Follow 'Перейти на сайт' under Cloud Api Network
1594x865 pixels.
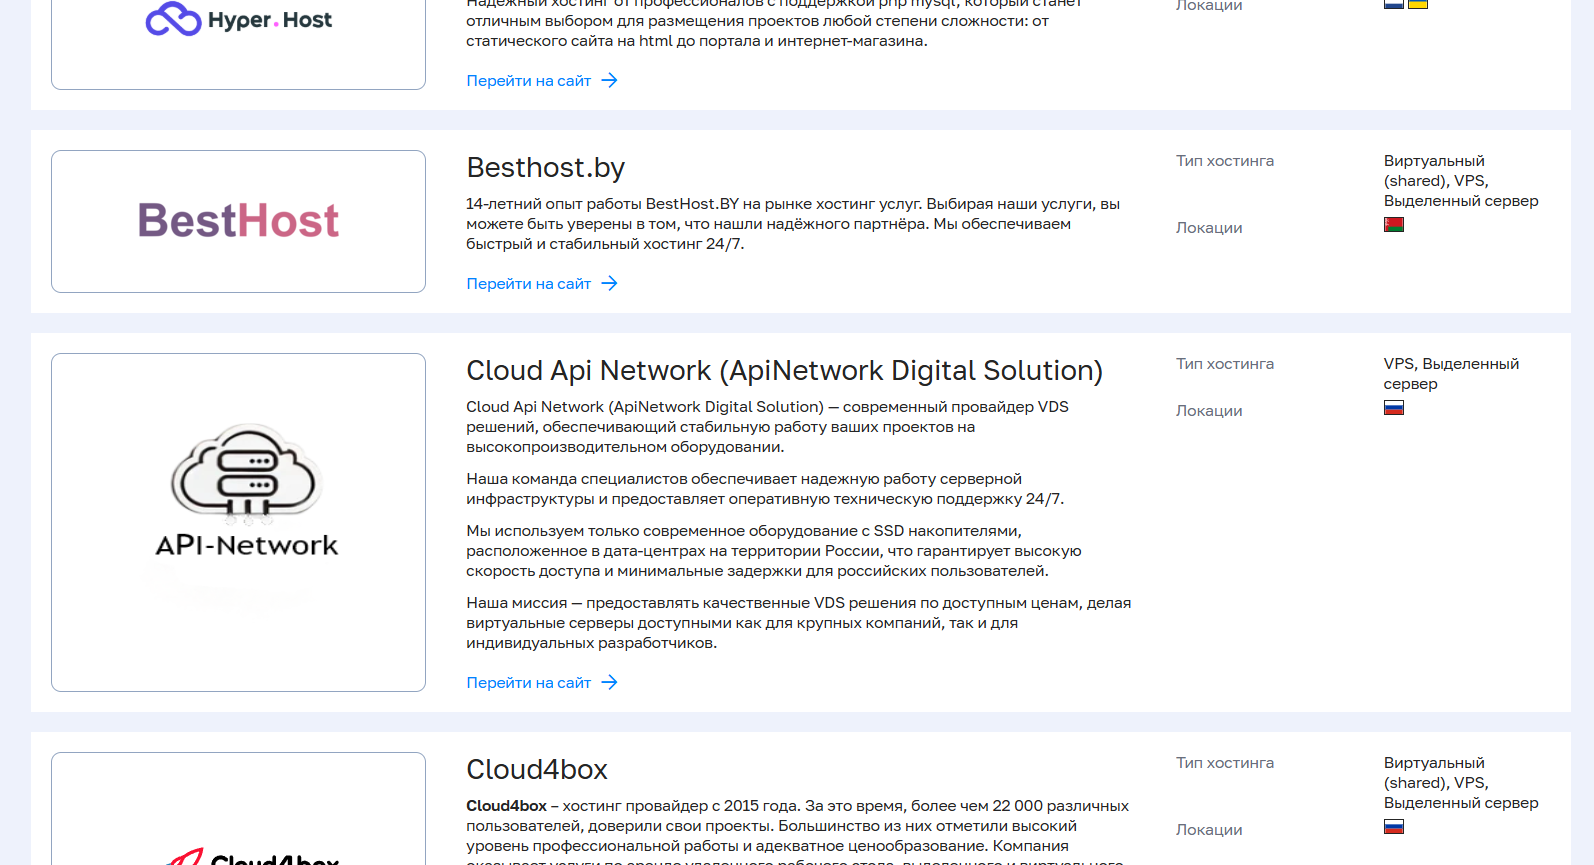[528, 683]
